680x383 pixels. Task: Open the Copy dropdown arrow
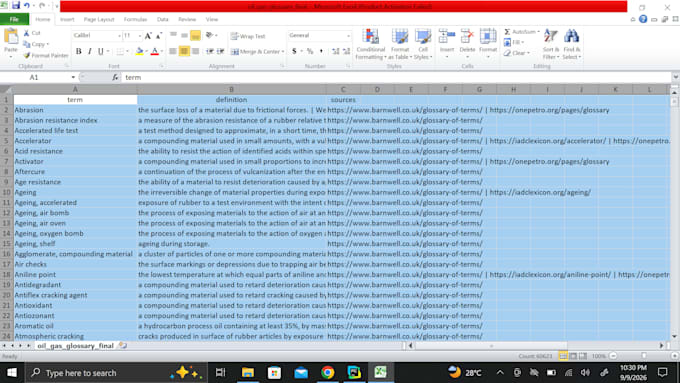coord(47,44)
